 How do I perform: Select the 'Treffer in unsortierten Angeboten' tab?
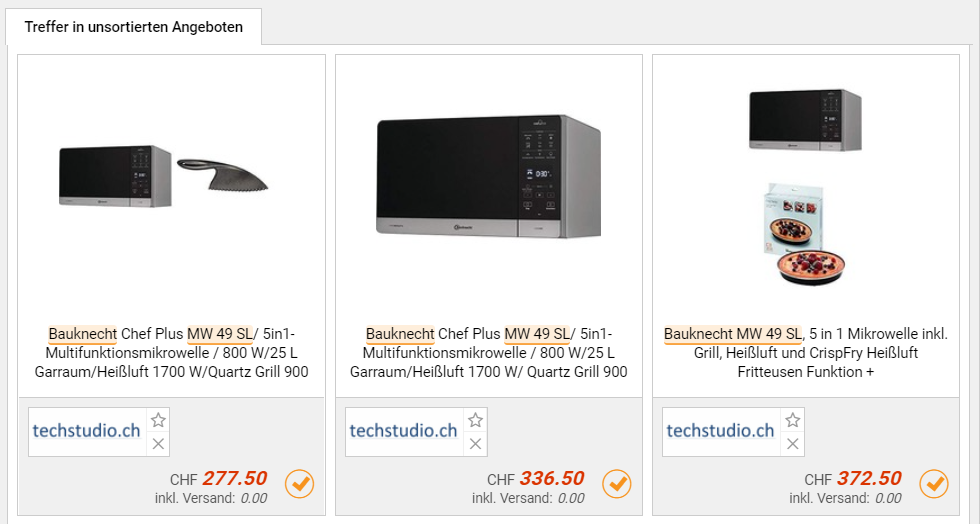click(x=134, y=27)
